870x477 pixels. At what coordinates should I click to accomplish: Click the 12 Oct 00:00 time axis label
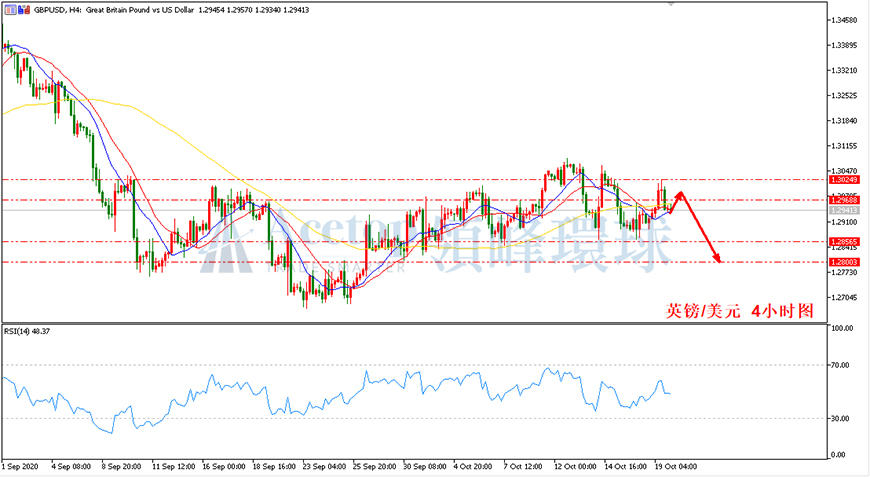[575, 466]
